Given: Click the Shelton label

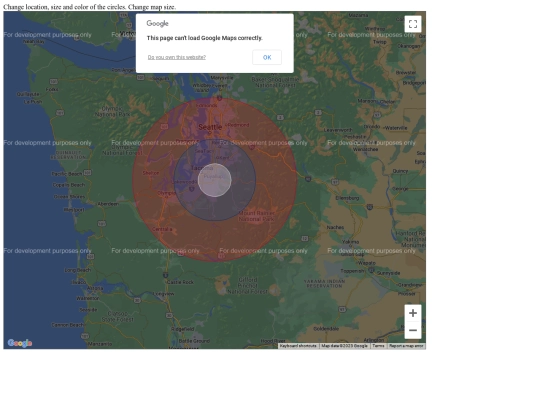Looking at the screenshot, I should 151,173.
